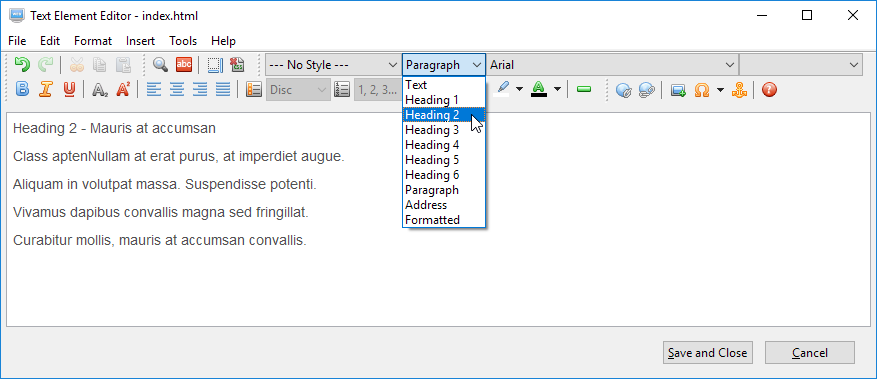
Task: Open Find with the magnifier icon
Action: click(161, 65)
